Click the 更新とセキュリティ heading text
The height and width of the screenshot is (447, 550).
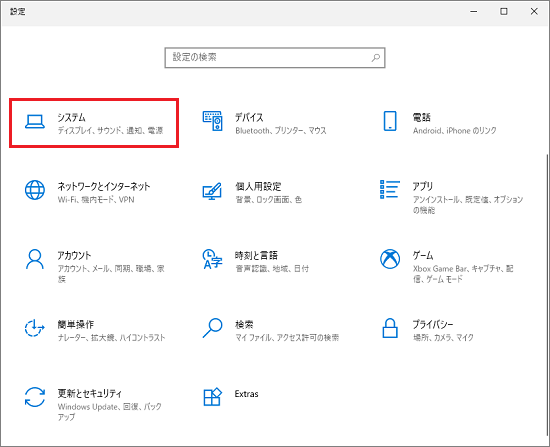(x=90, y=393)
